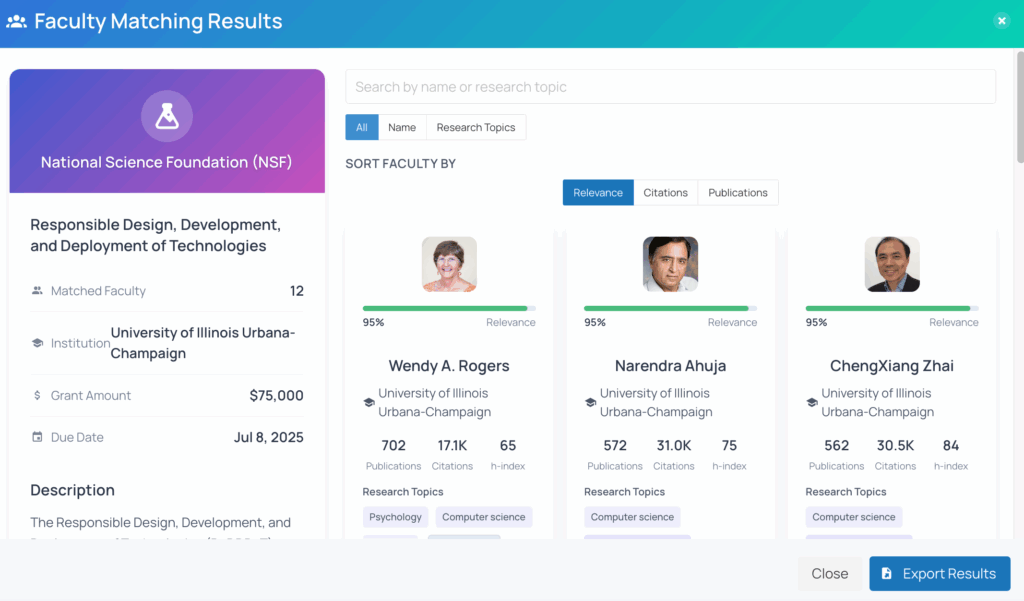Focus the name or research topic search field
This screenshot has width=1024, height=601.
click(x=670, y=87)
